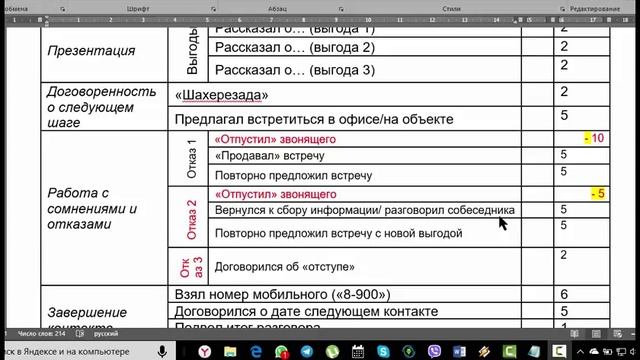Open File Explorer folder icon in taskbar
This screenshot has height=360, width=640.
pyautogui.click(x=230, y=351)
